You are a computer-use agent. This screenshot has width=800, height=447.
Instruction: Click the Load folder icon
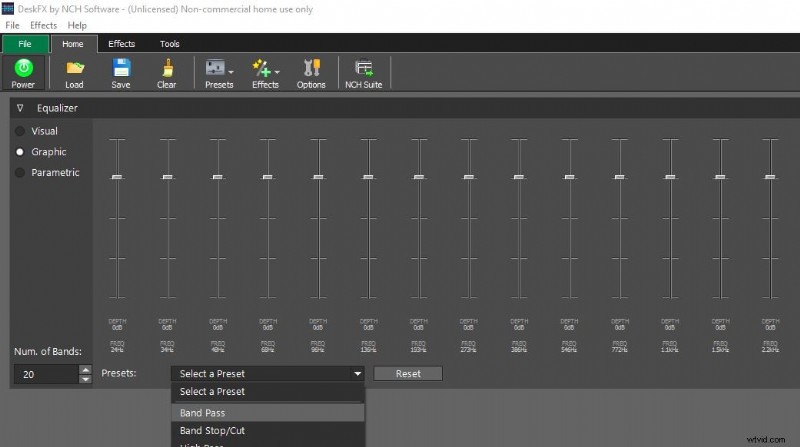74,68
